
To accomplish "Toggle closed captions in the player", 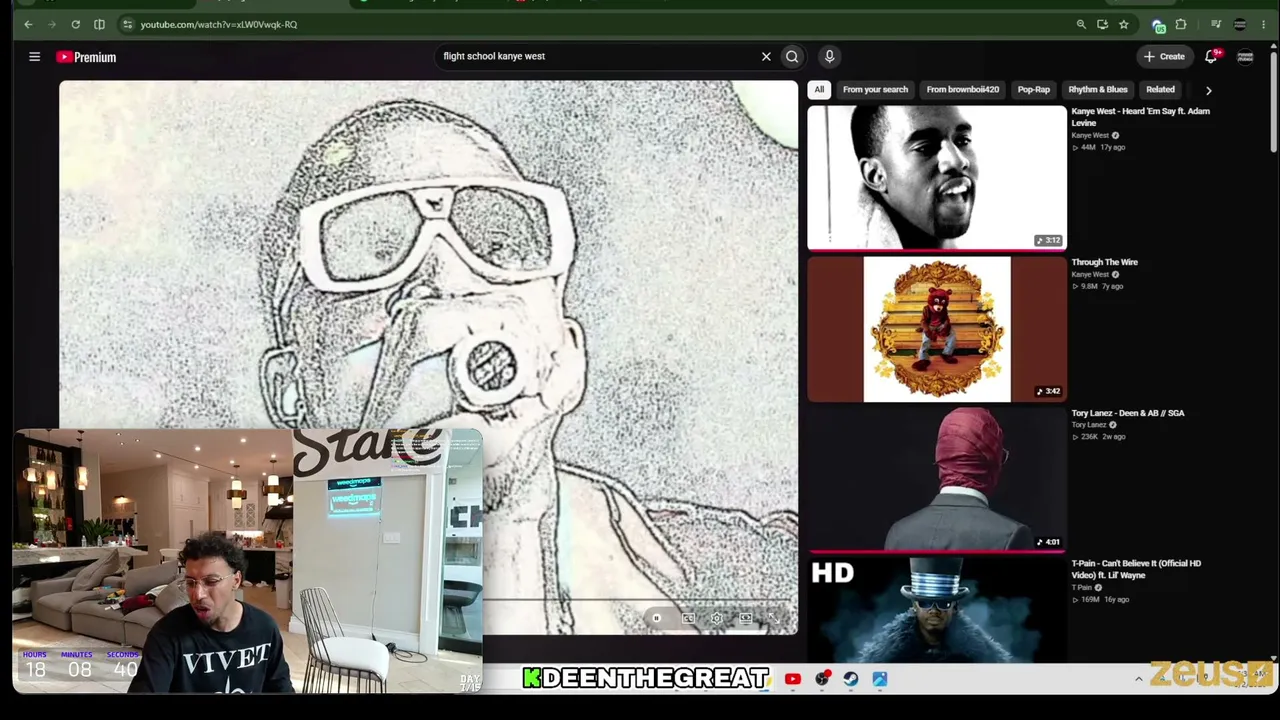I will pos(688,618).
